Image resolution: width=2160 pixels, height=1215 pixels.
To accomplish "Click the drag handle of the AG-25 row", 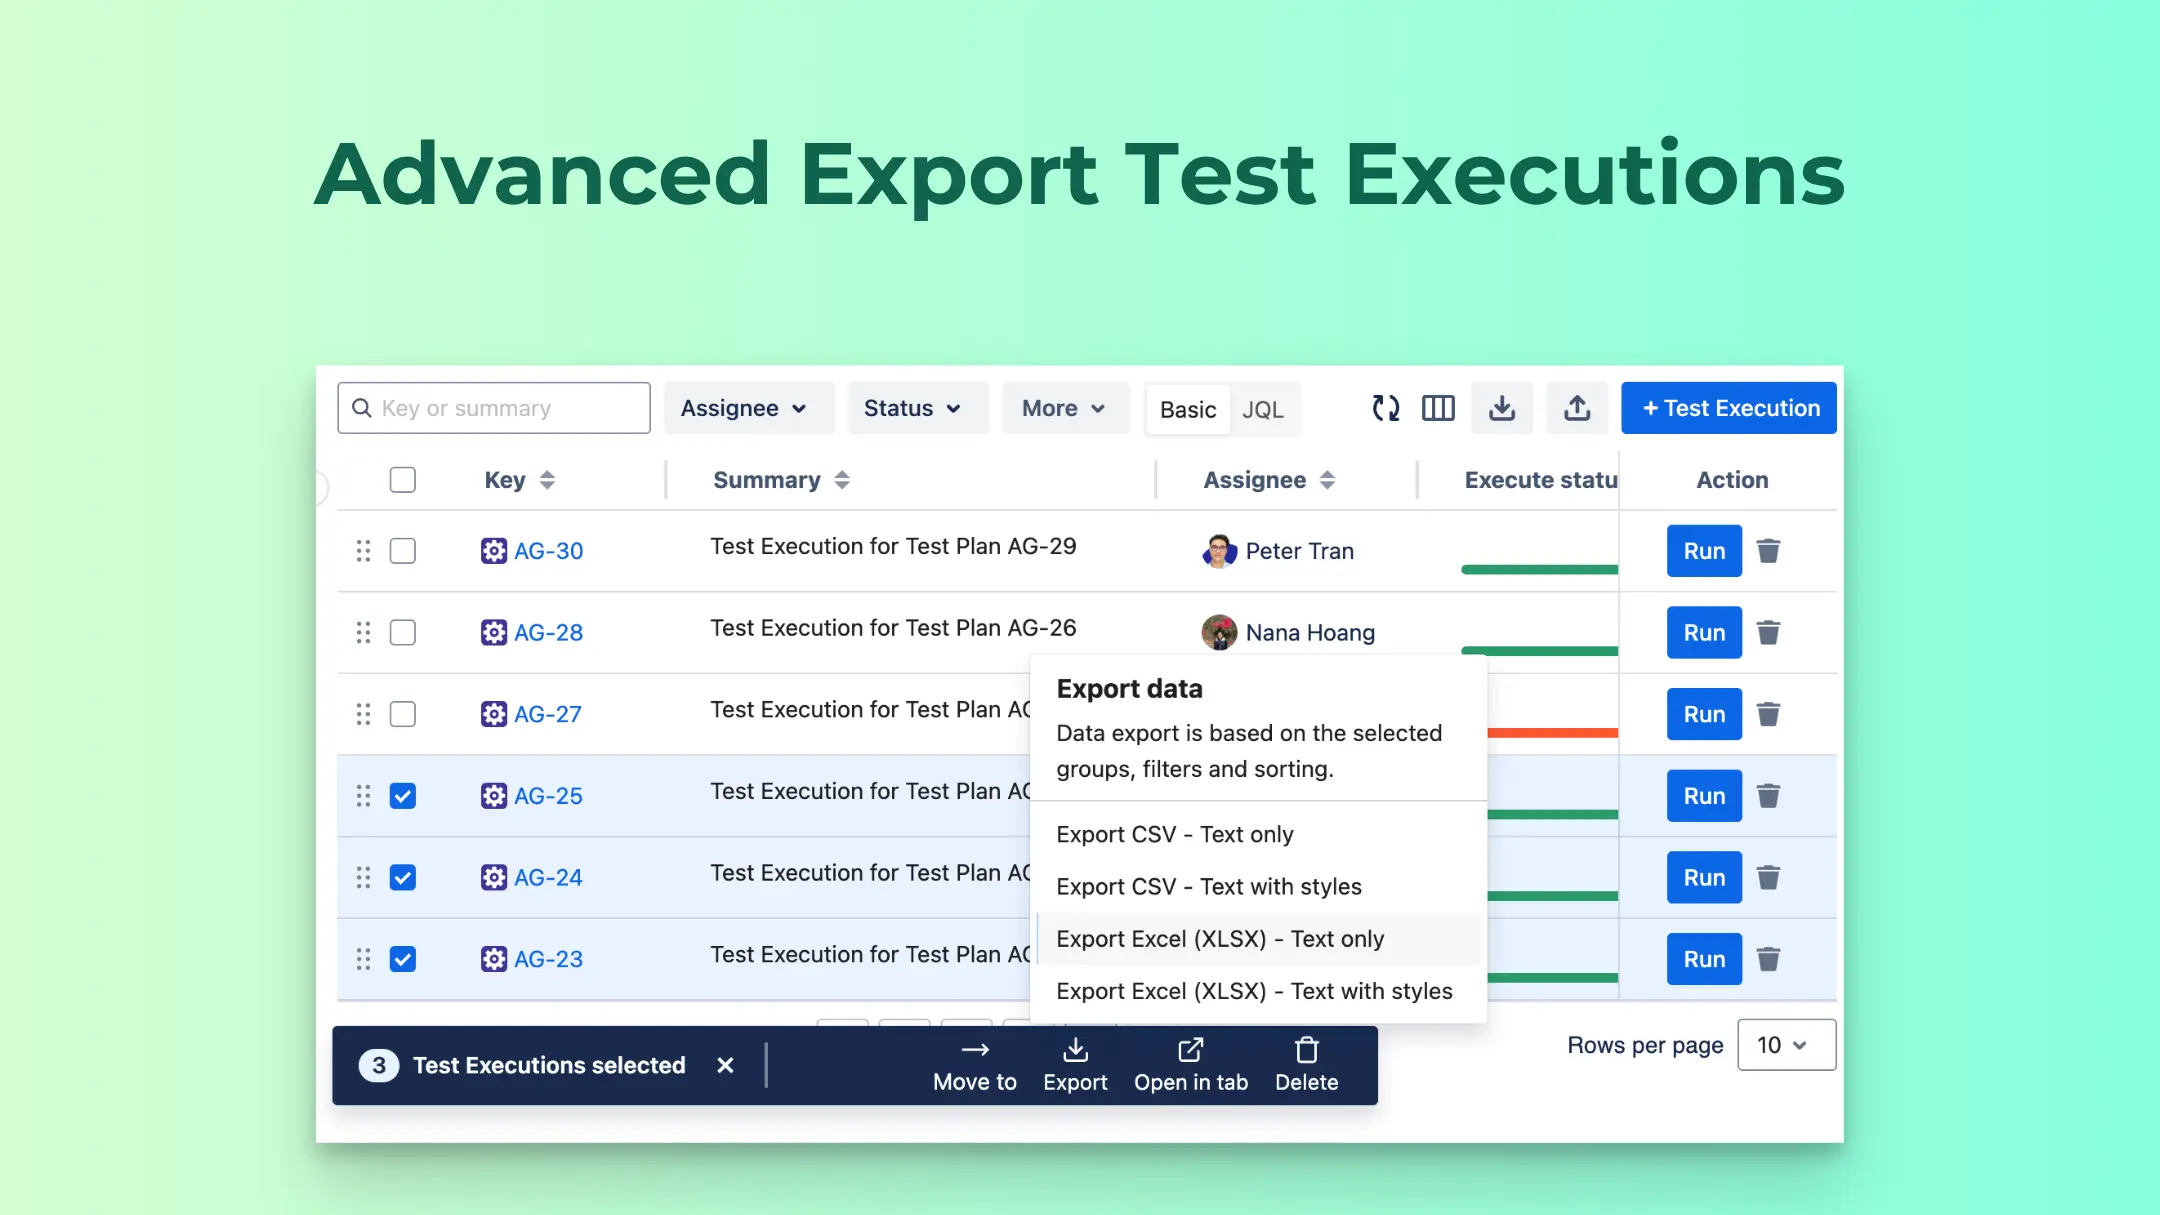I will tap(363, 796).
